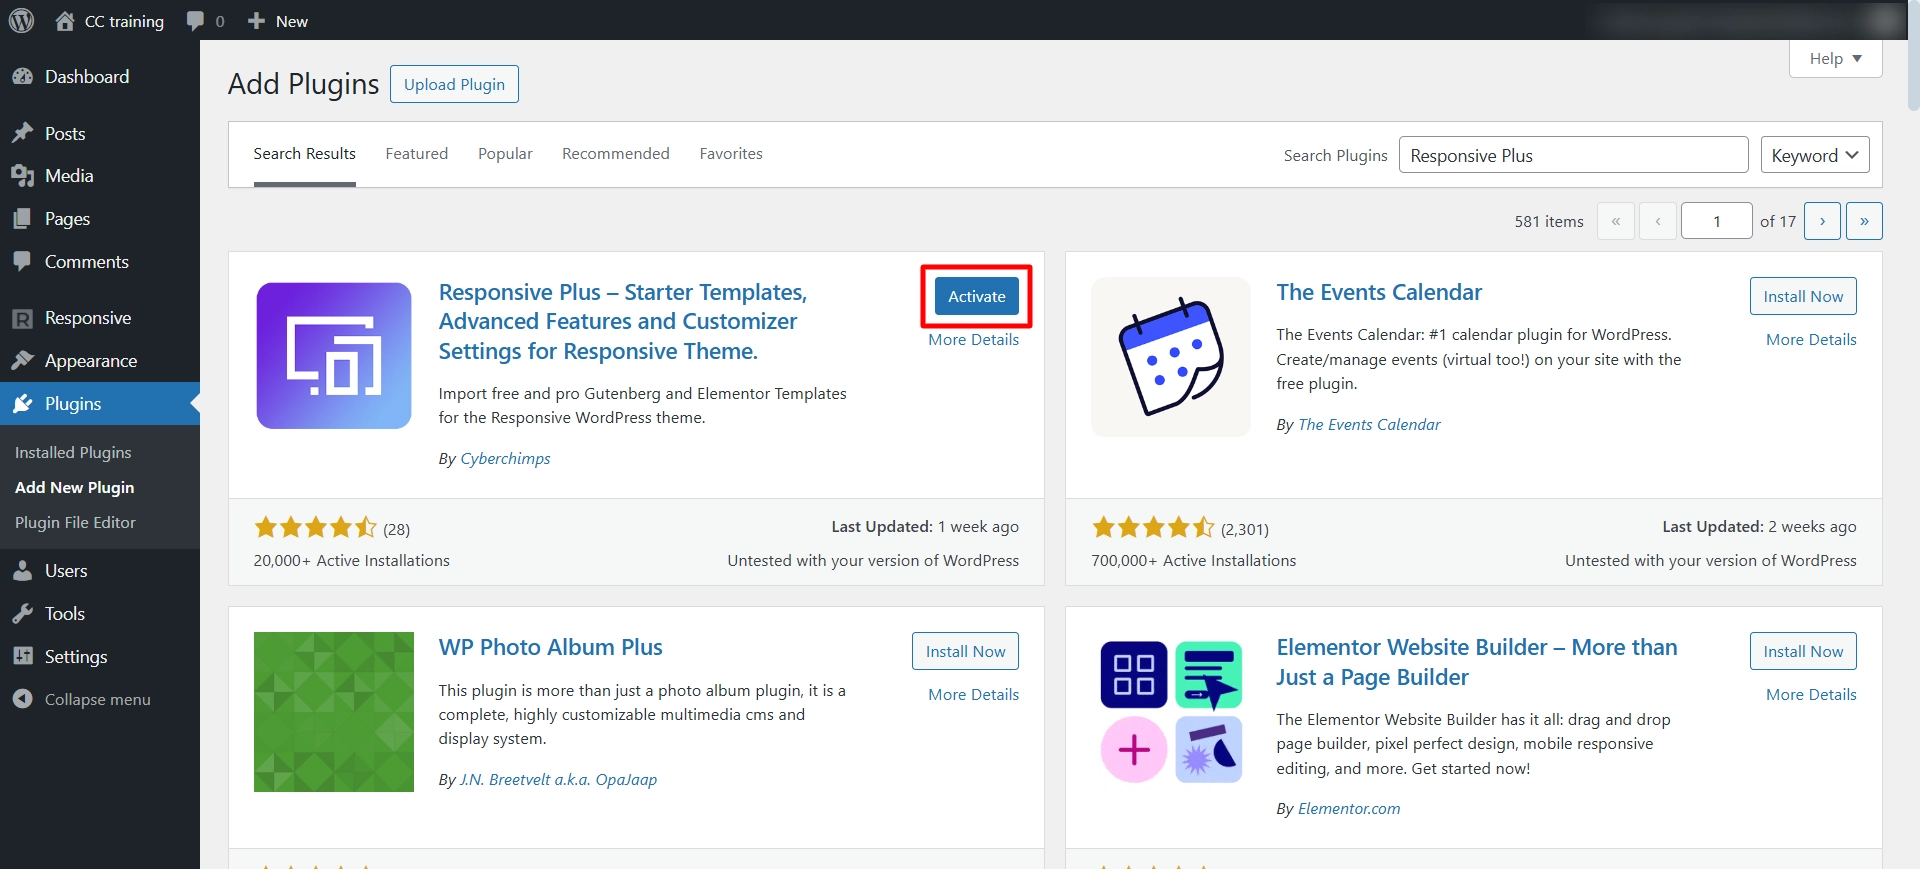1920x869 pixels.
Task: Click the Pages icon in sidebar
Action: click(22, 219)
